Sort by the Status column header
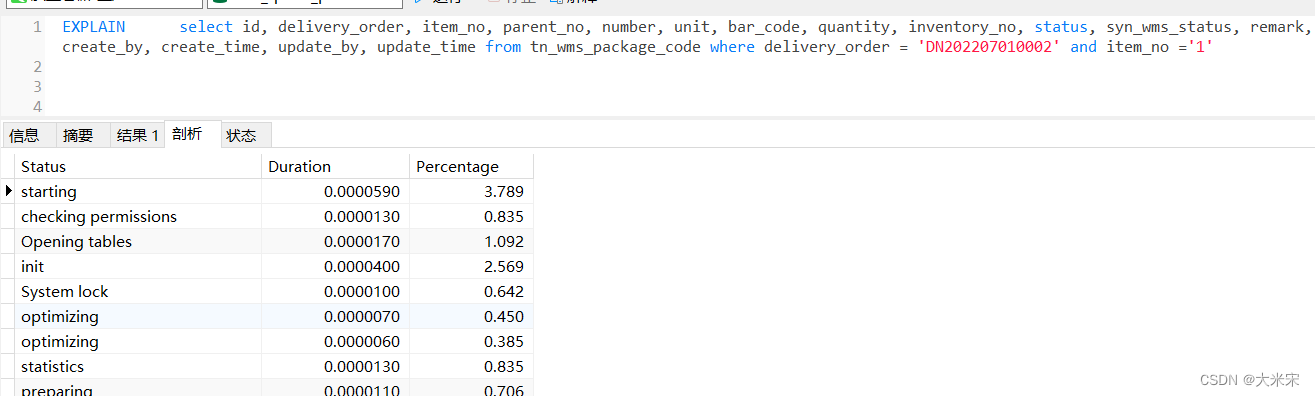1315x396 pixels. pos(138,166)
